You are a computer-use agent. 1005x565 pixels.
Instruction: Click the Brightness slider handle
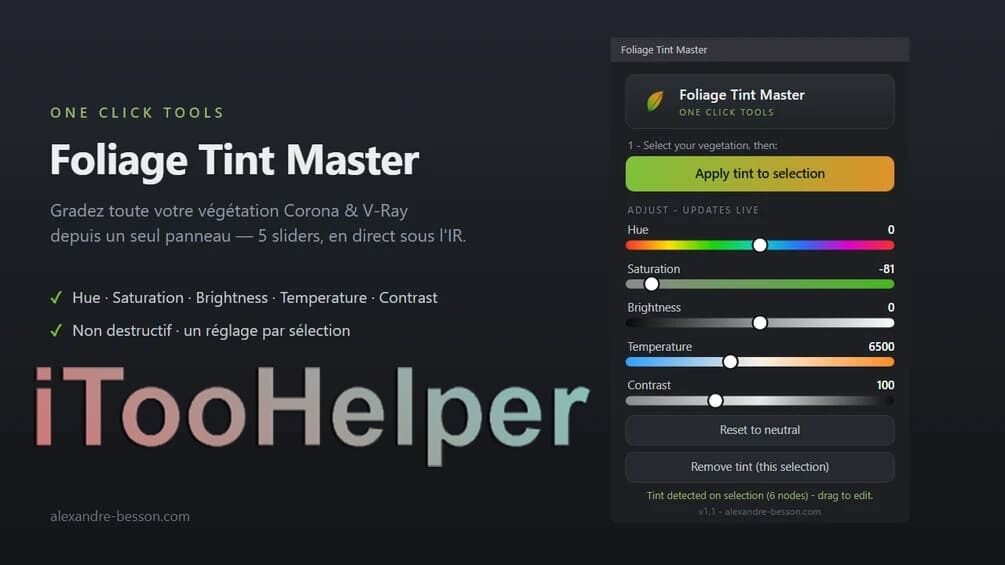(x=760, y=323)
